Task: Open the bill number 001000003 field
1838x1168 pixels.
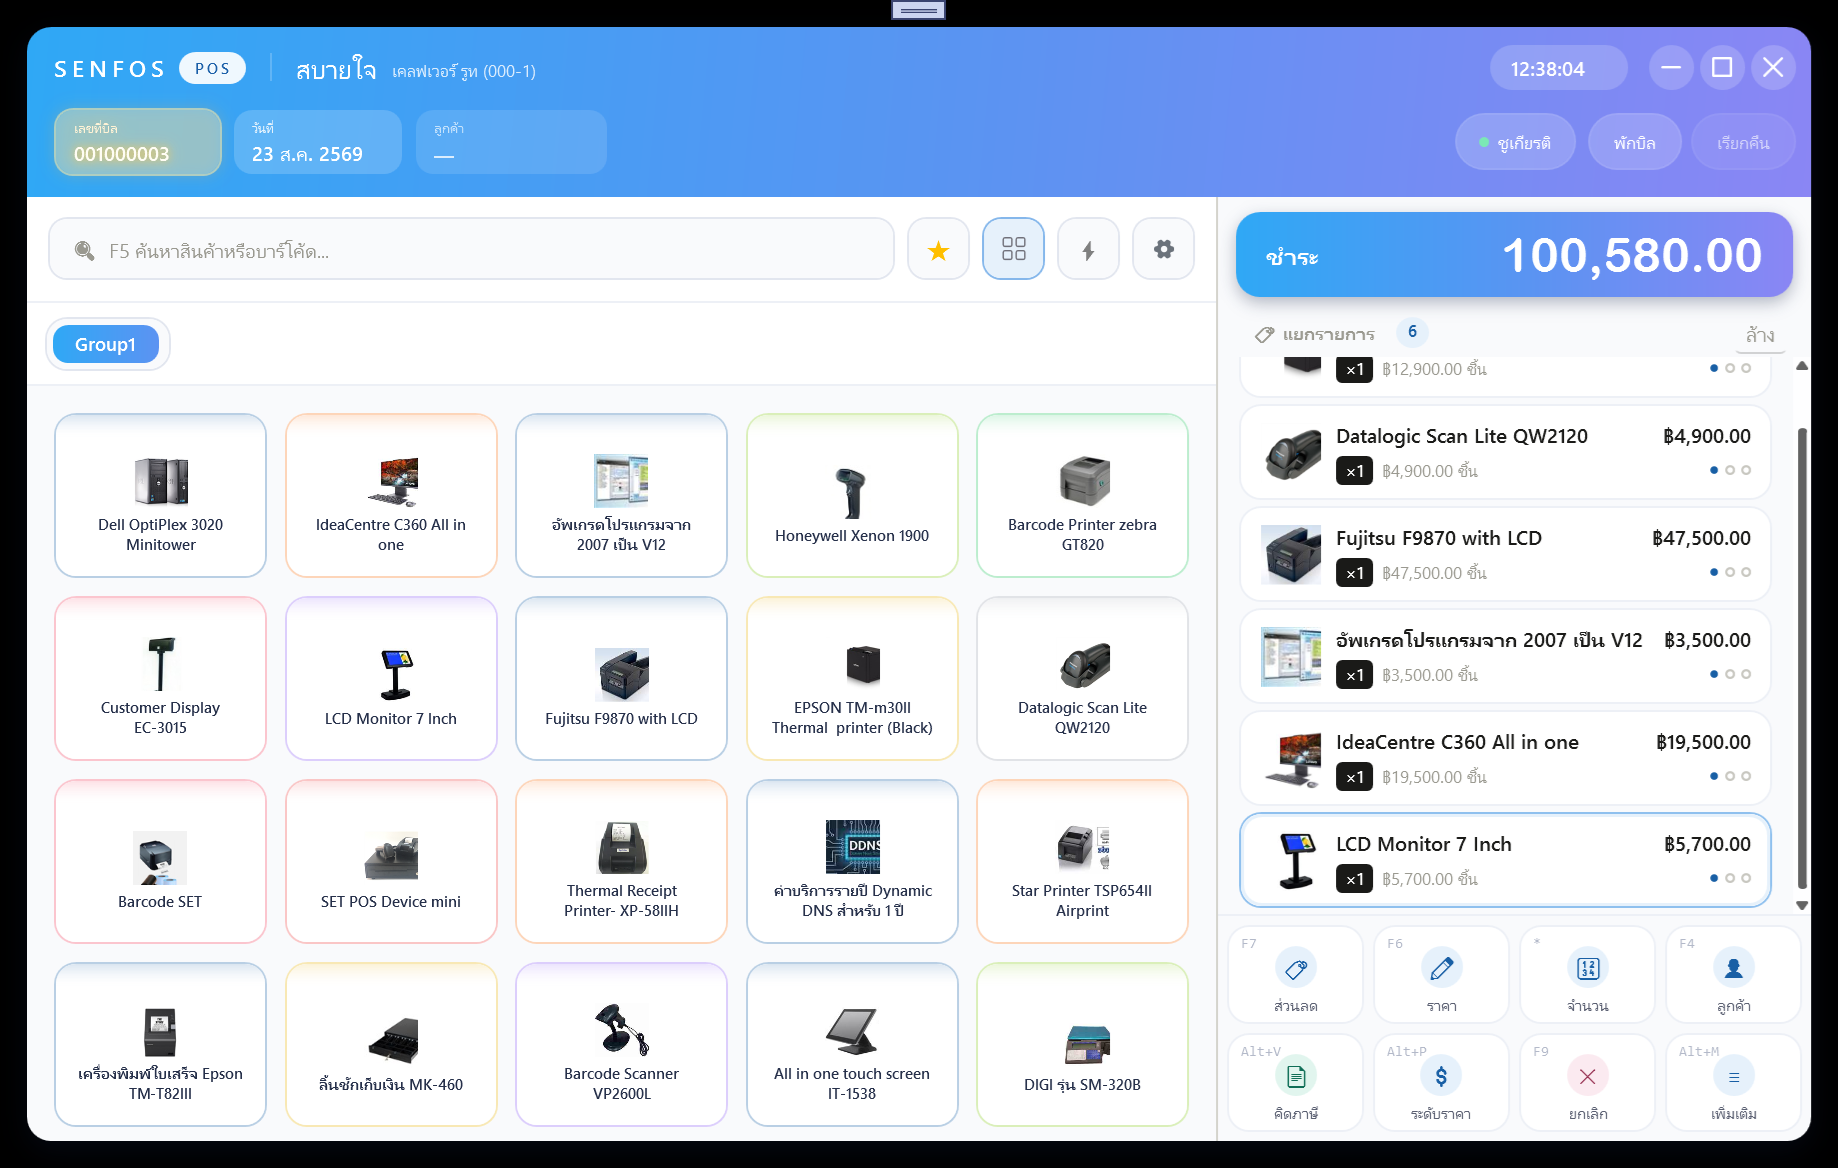Action: (x=138, y=142)
